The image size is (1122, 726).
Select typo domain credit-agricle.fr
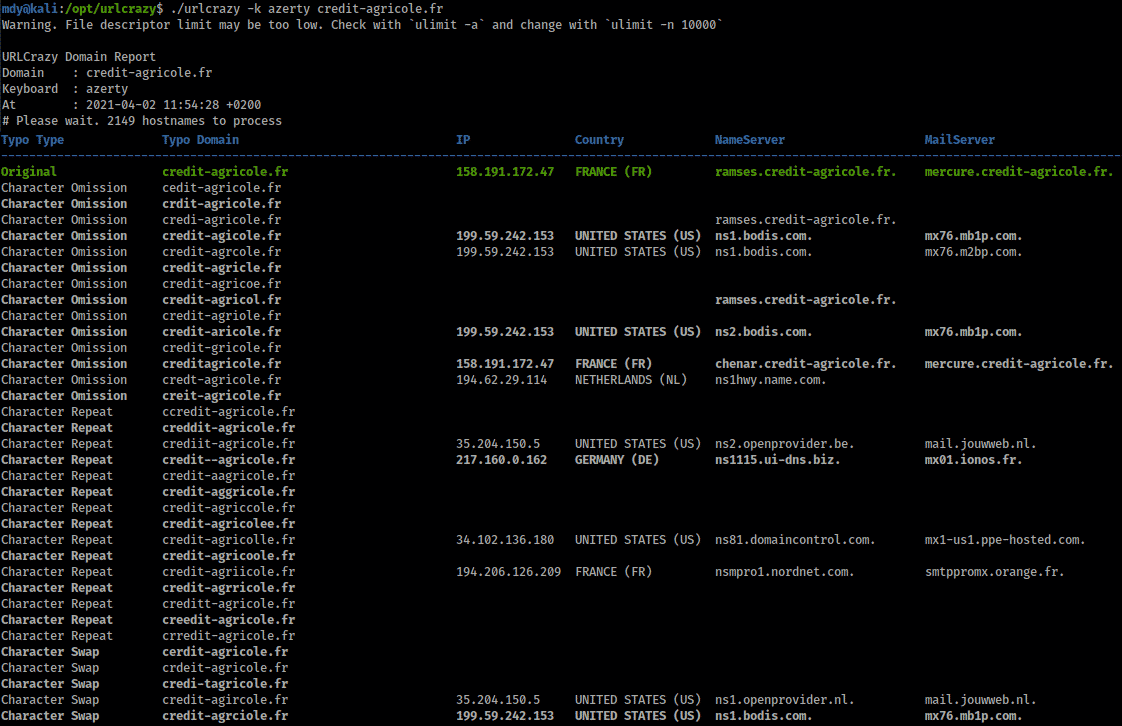222,268
